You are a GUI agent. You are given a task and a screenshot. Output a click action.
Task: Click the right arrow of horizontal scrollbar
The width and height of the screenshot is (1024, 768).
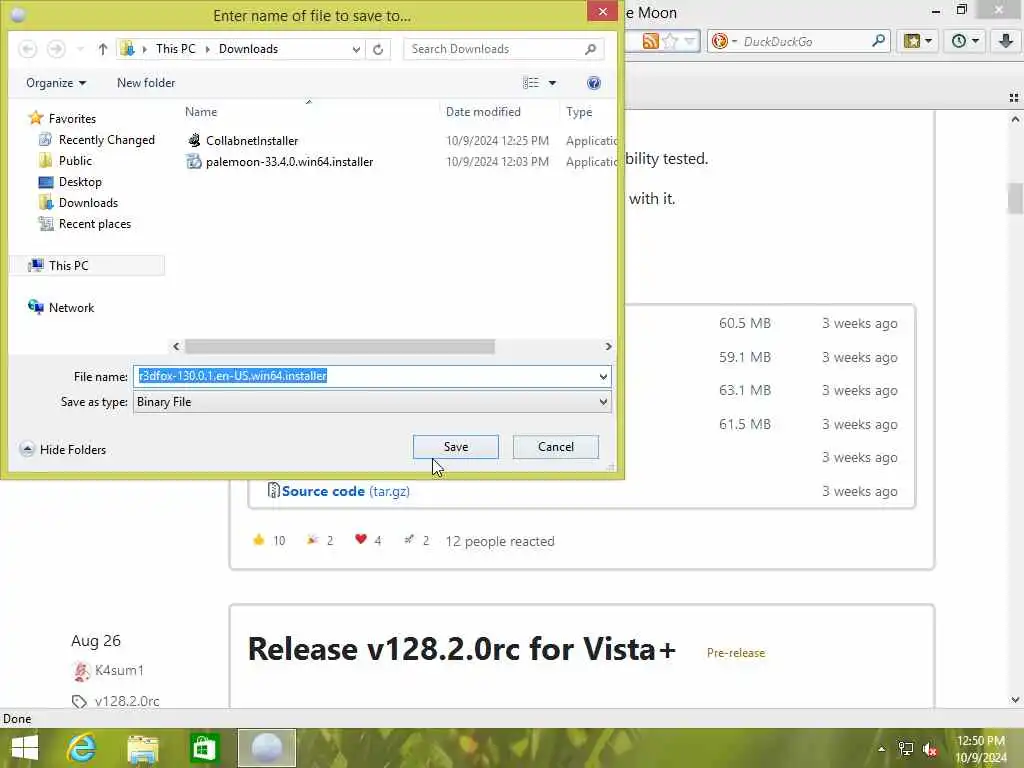pos(608,346)
